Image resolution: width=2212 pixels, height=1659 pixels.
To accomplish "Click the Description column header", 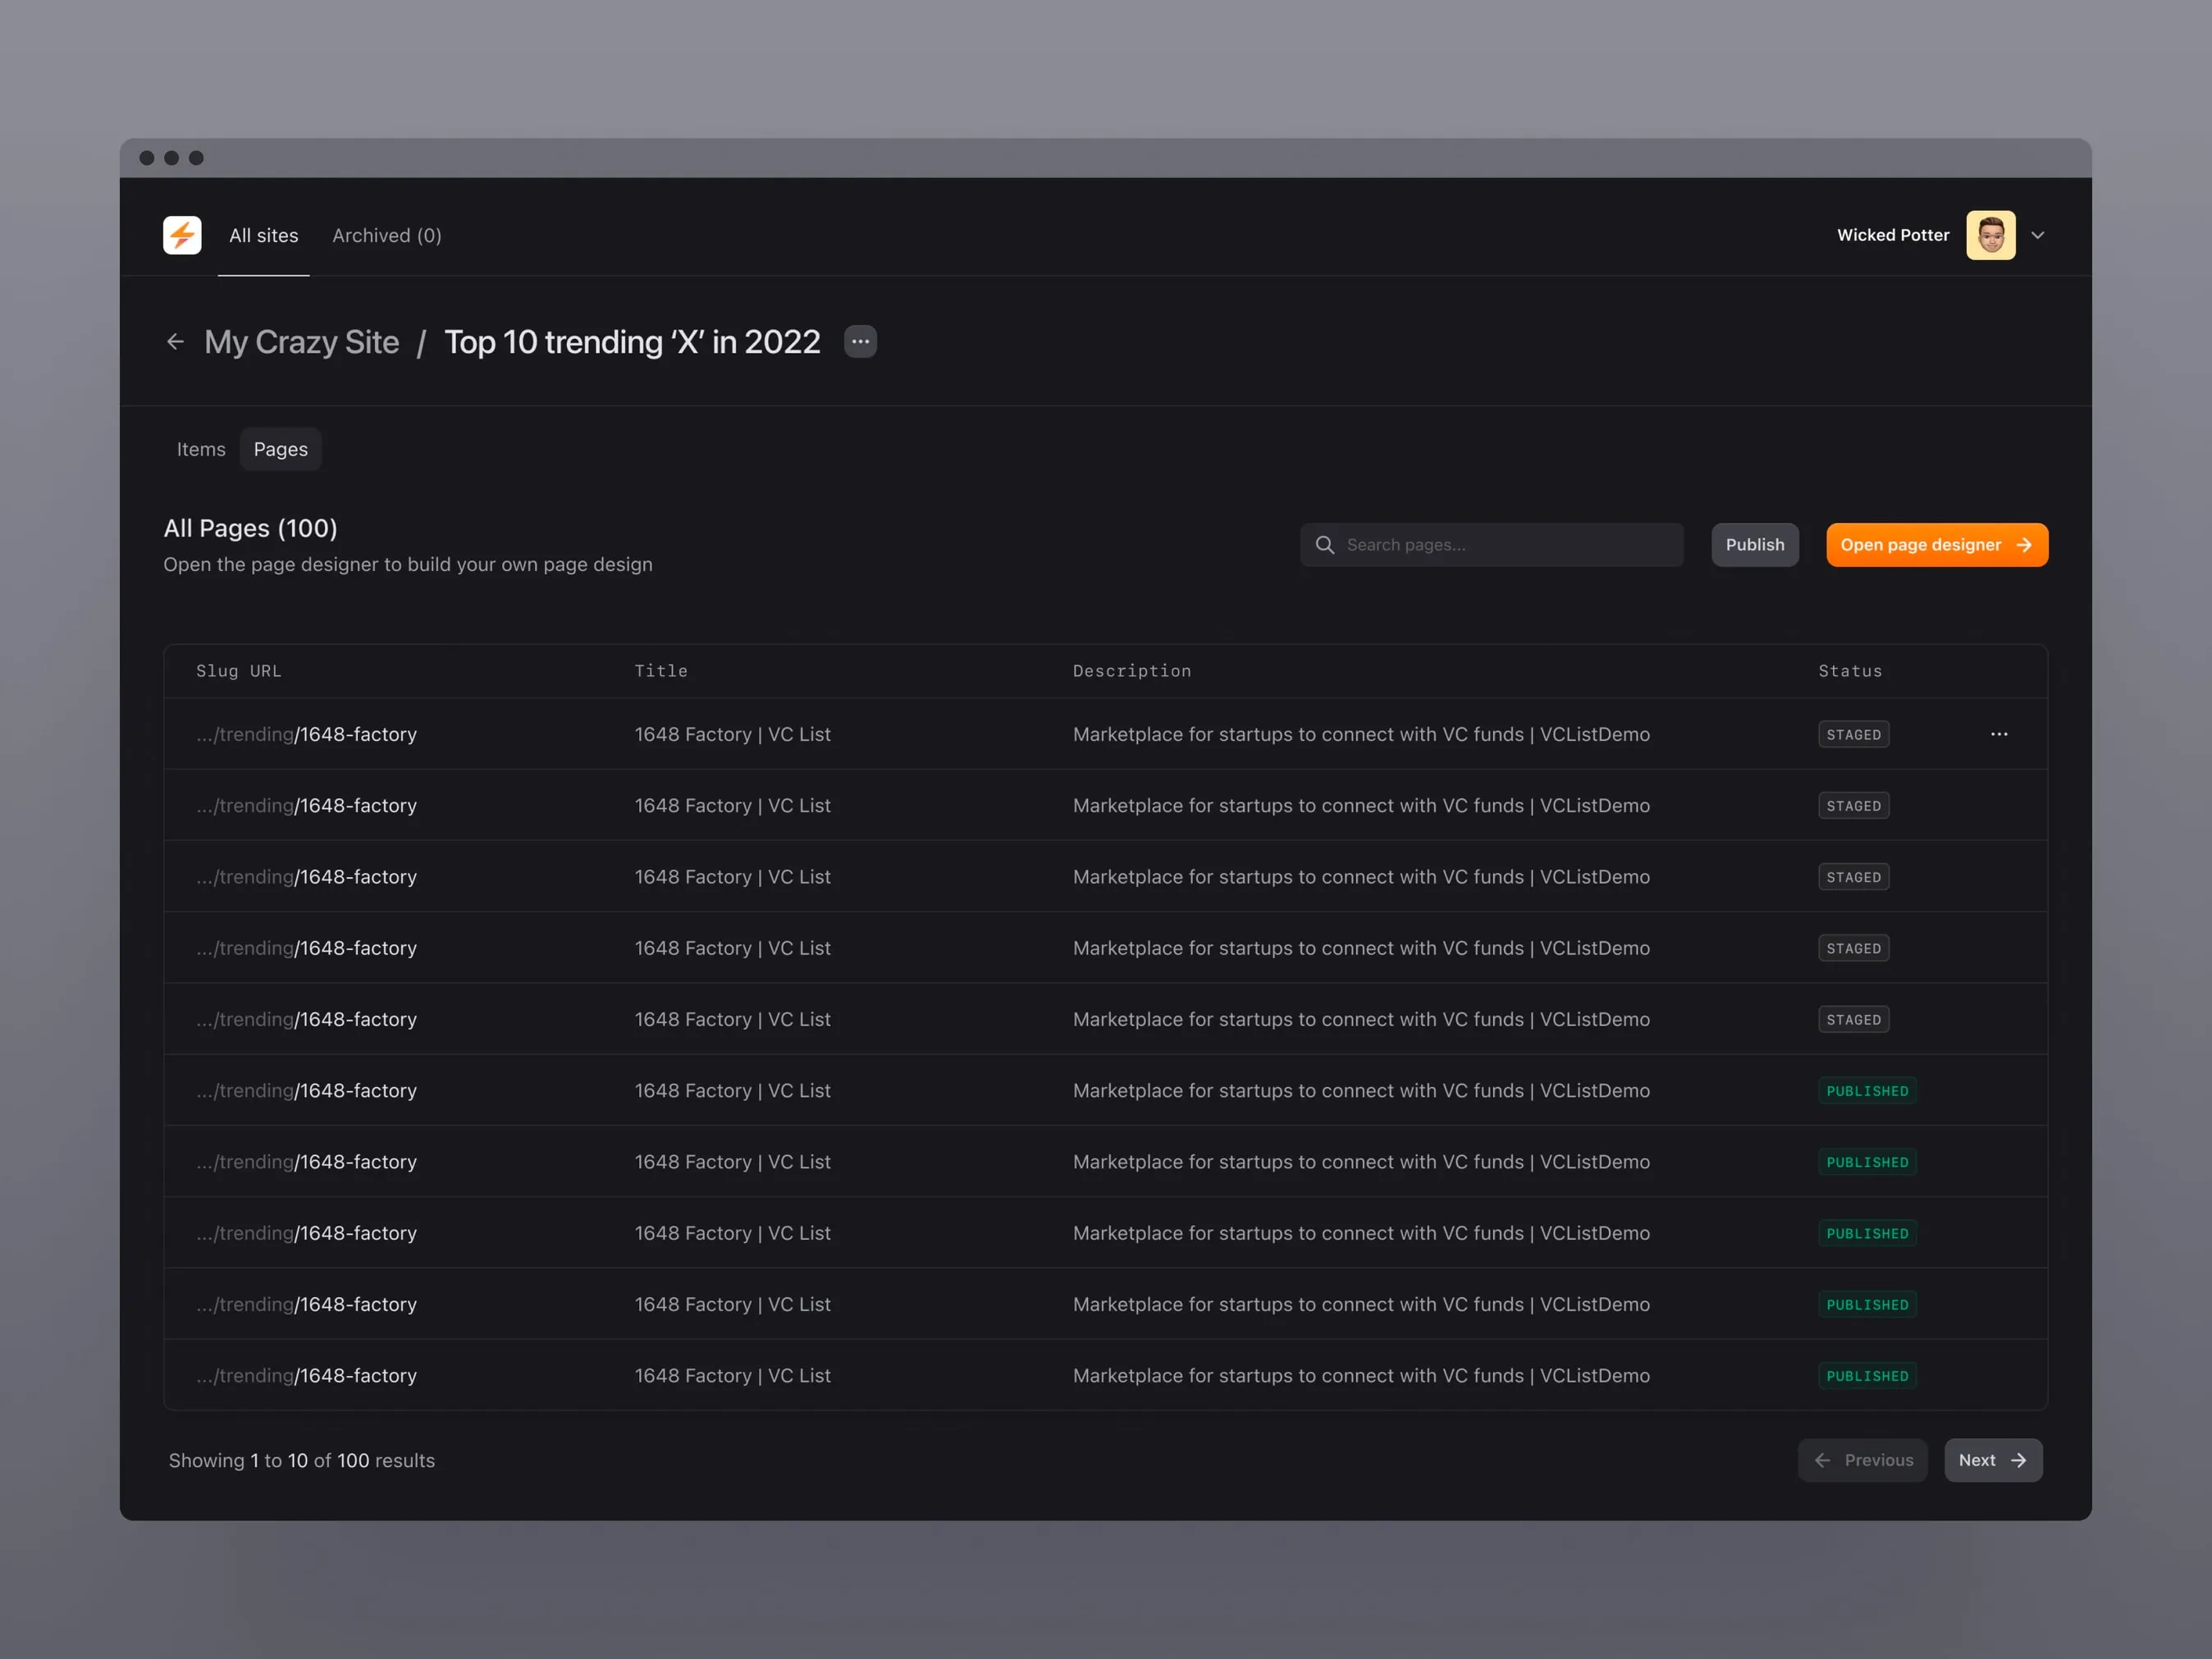I will coord(1132,671).
